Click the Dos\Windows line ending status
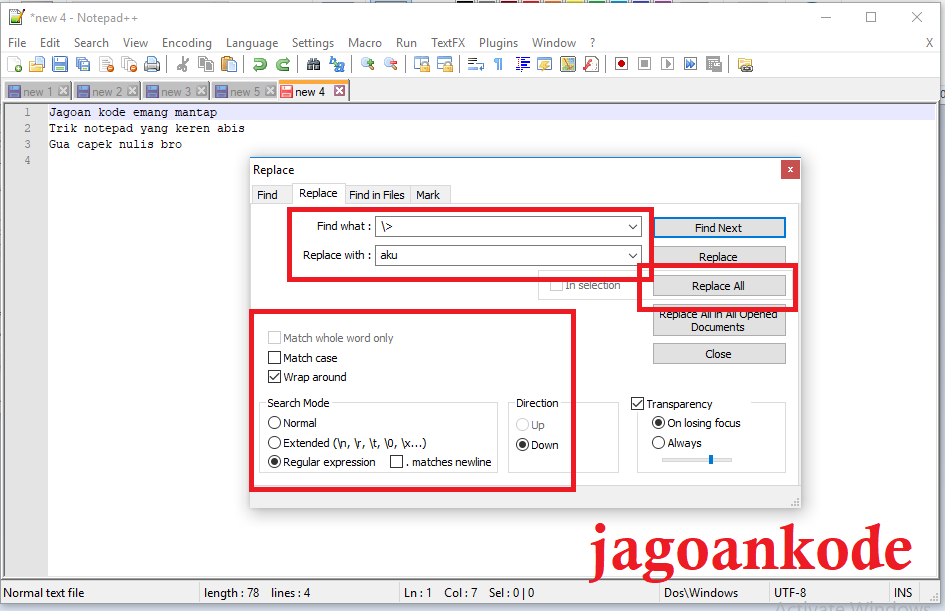Image resolution: width=945 pixels, height=611 pixels. (x=700, y=592)
